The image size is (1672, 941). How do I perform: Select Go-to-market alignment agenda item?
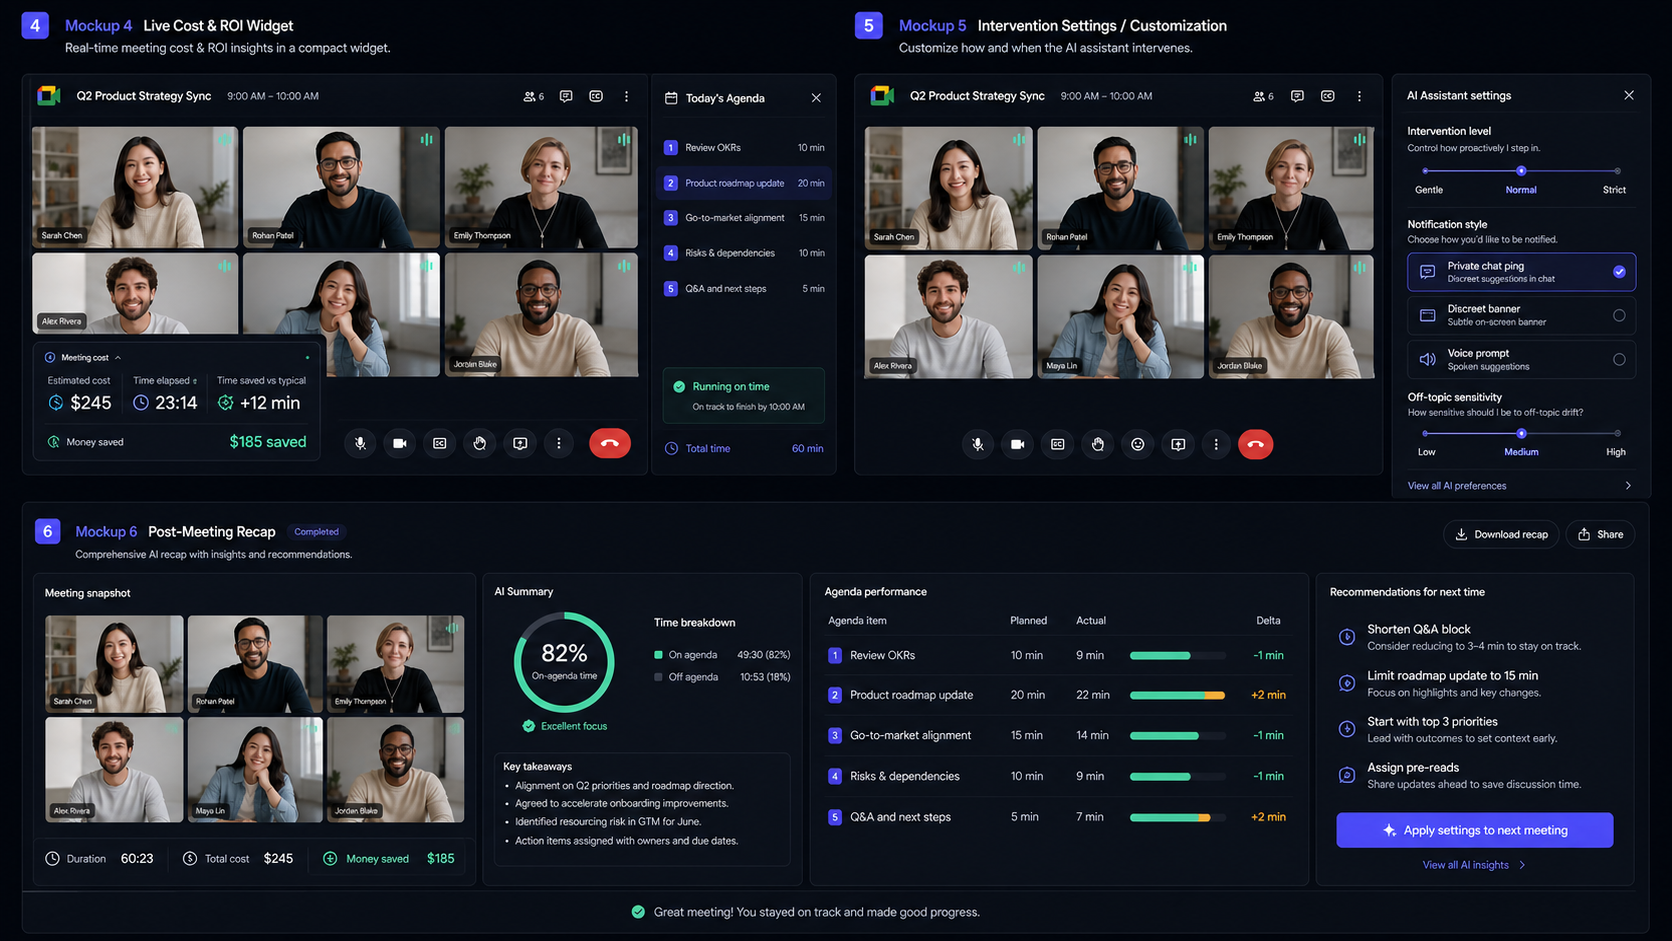click(x=745, y=218)
